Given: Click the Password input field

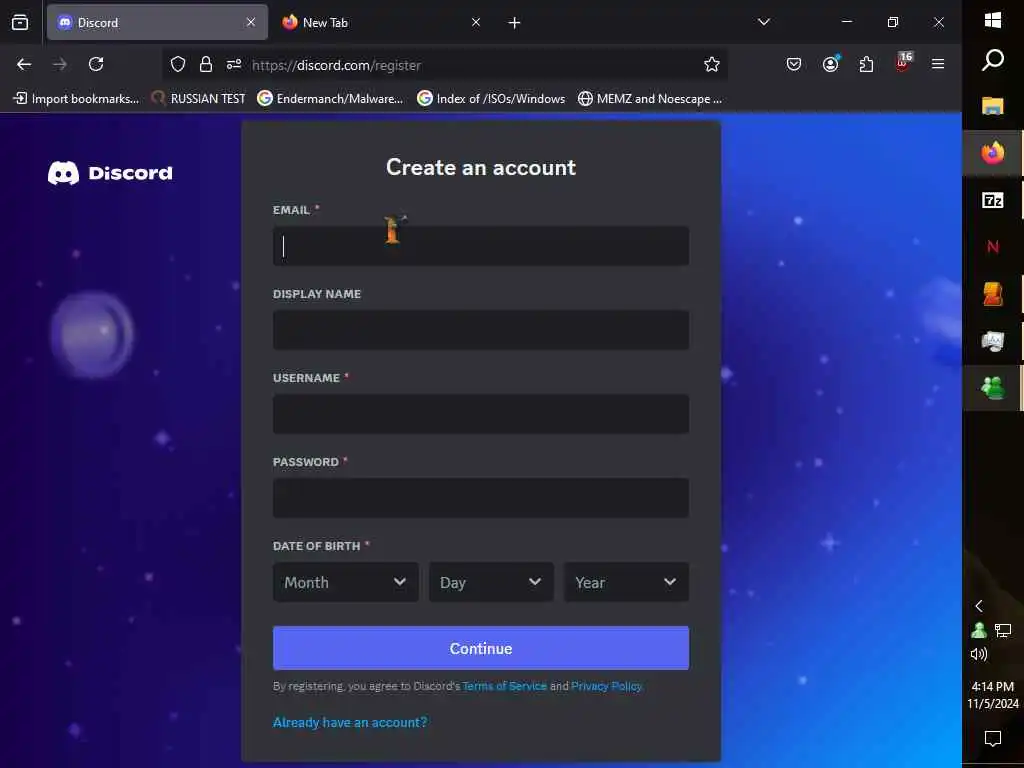Looking at the screenshot, I should click(481, 498).
